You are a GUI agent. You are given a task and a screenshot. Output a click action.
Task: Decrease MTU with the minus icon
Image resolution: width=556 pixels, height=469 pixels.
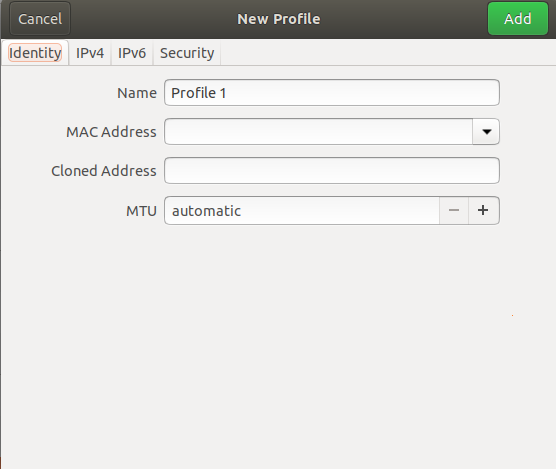click(x=454, y=210)
